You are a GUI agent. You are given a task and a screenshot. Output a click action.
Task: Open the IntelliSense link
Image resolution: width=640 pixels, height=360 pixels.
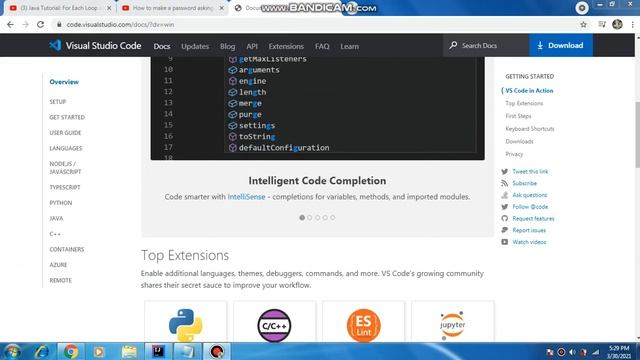(246, 197)
